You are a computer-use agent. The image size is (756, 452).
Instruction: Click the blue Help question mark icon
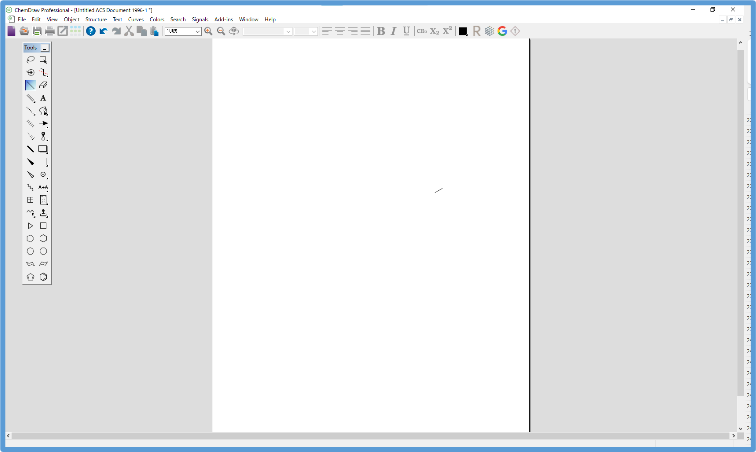[90, 31]
